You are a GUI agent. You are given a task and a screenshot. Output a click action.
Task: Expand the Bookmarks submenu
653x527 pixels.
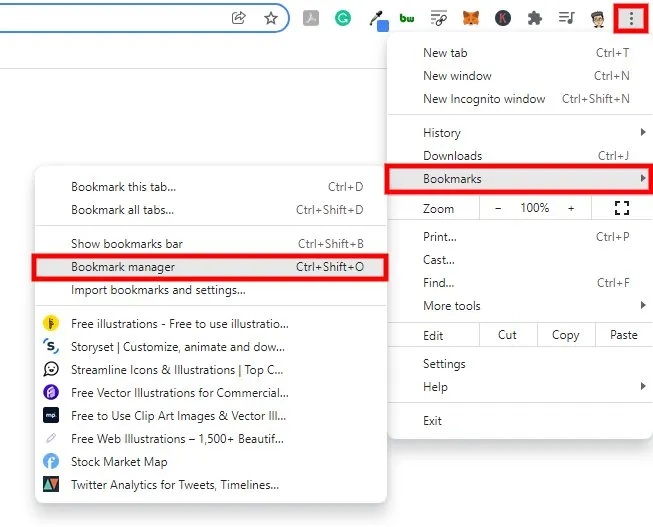click(518, 179)
